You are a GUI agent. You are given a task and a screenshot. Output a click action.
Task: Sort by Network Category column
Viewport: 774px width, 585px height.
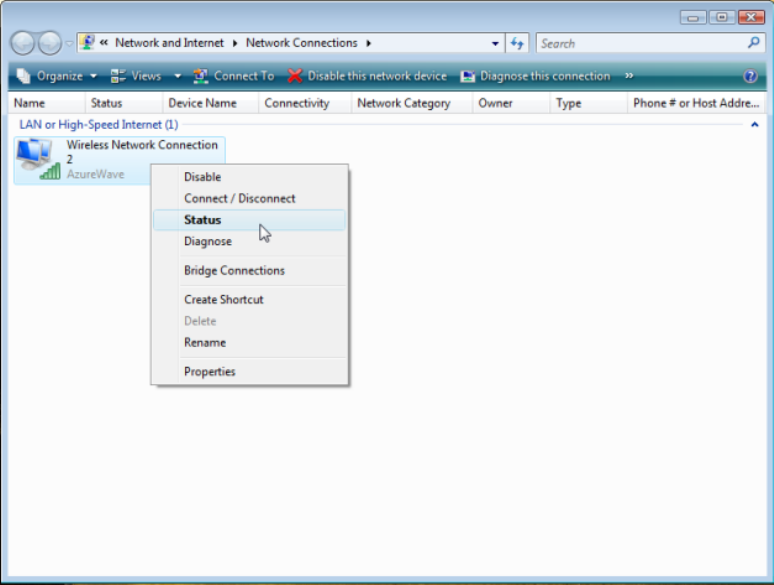tap(412, 103)
